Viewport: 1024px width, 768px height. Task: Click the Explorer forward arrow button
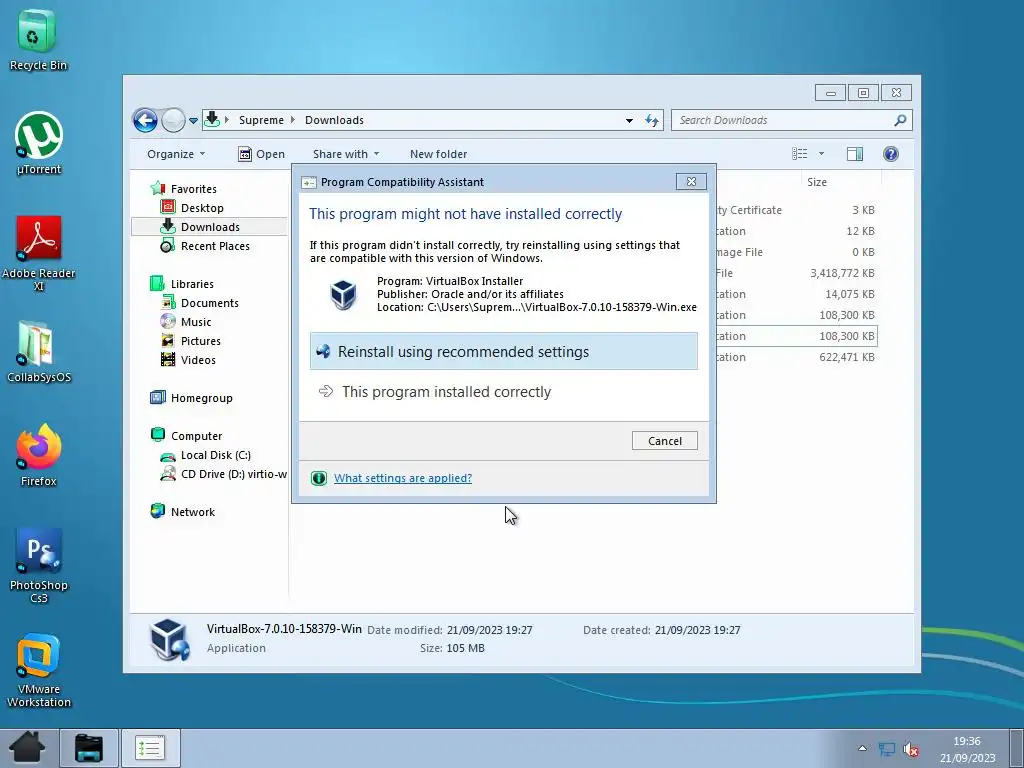coord(173,120)
